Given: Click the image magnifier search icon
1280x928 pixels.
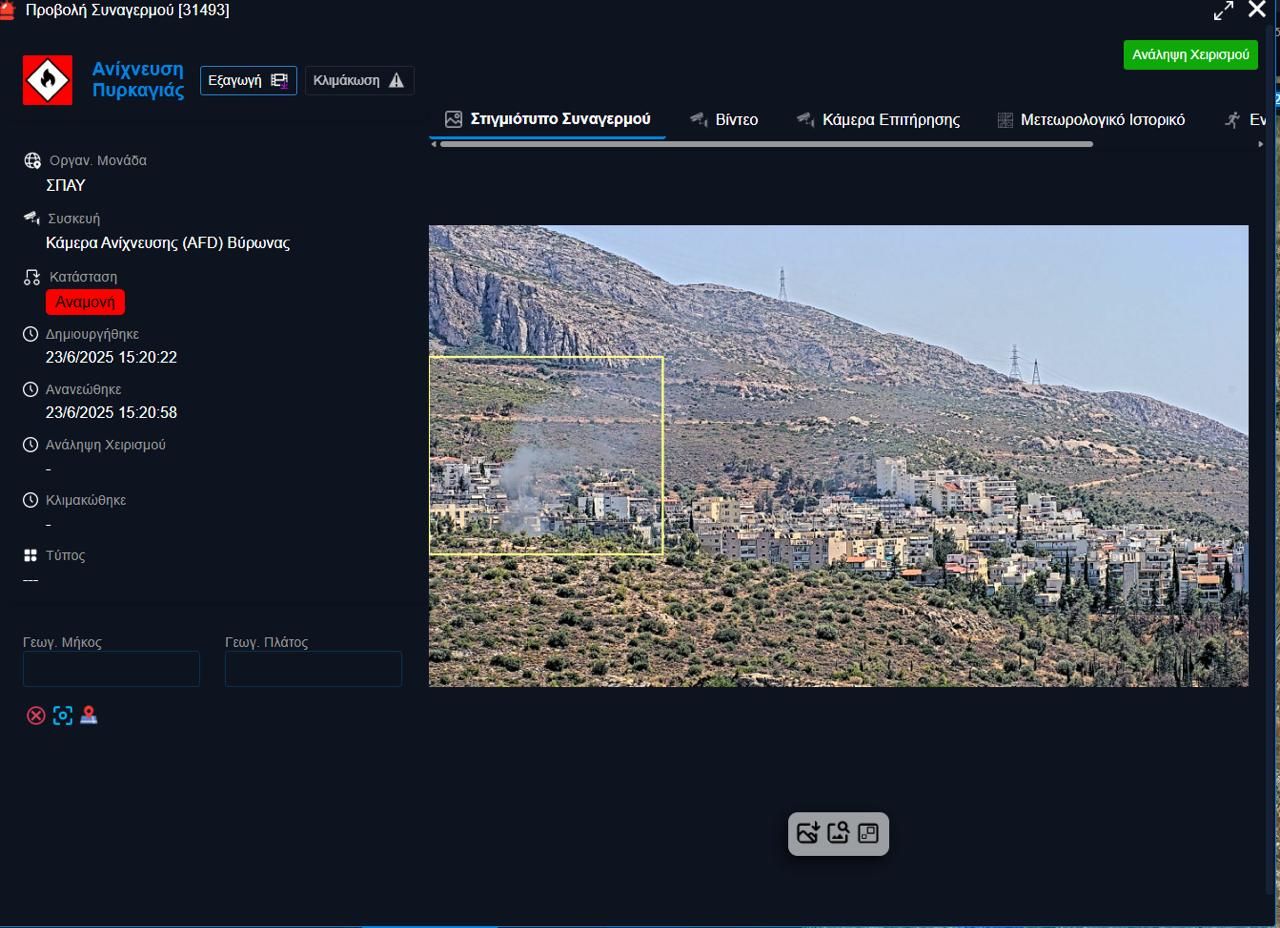Looking at the screenshot, I should tap(838, 833).
